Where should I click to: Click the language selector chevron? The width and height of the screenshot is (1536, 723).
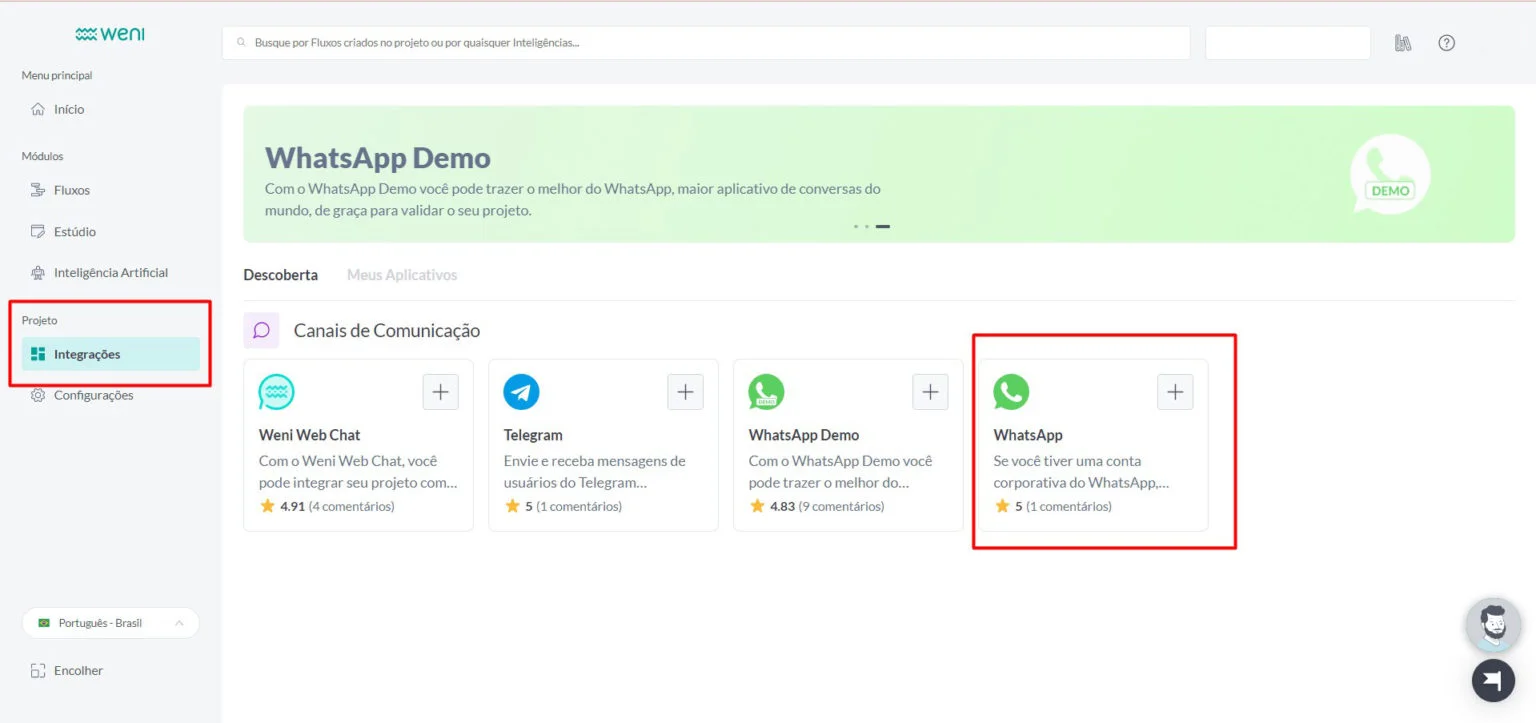[x=179, y=623]
